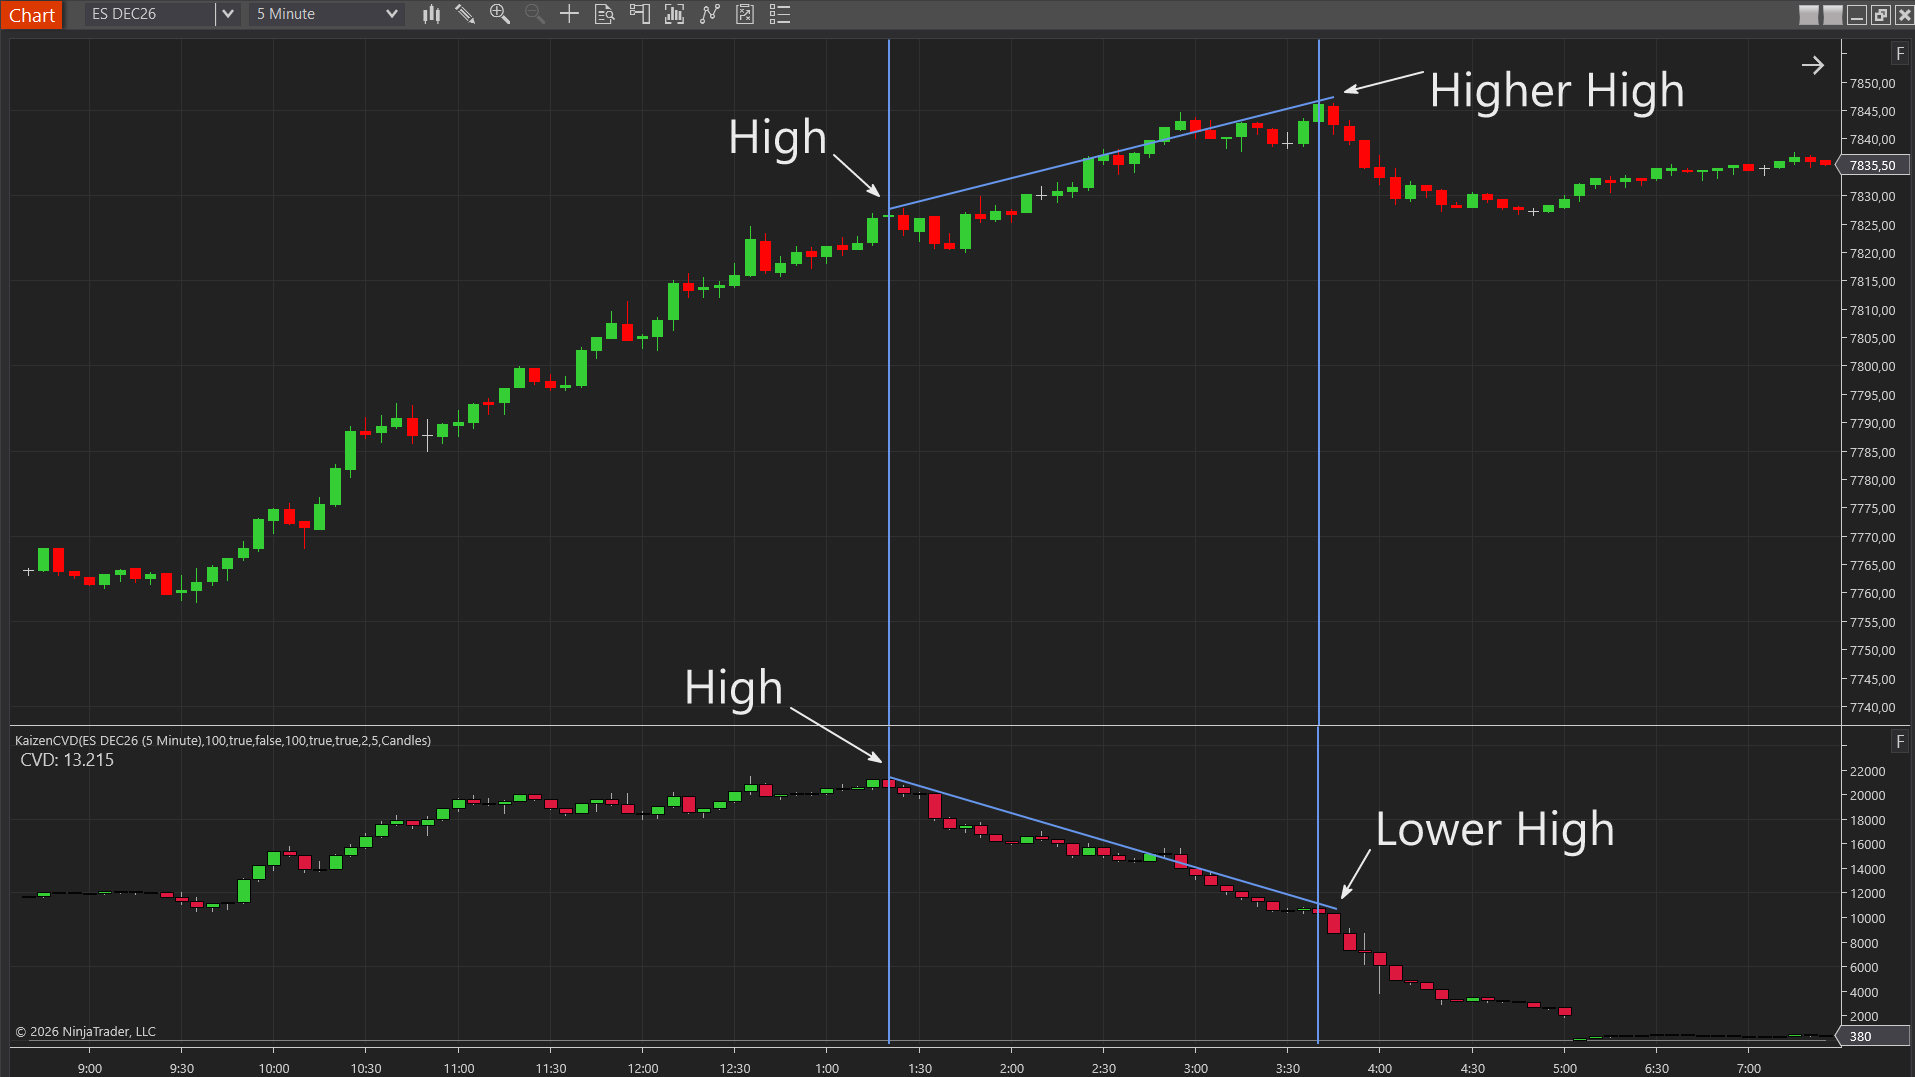
Task: Open the data box icon
Action: point(604,14)
